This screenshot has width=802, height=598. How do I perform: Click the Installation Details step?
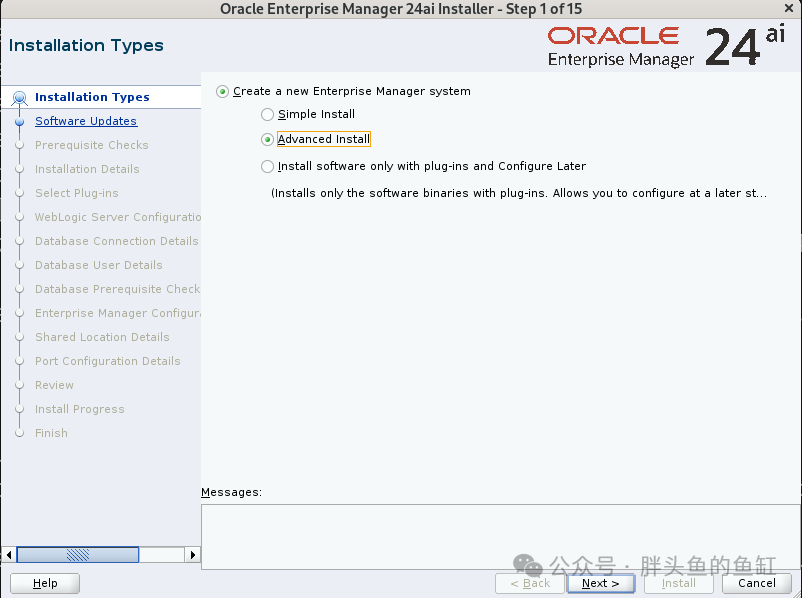point(87,169)
